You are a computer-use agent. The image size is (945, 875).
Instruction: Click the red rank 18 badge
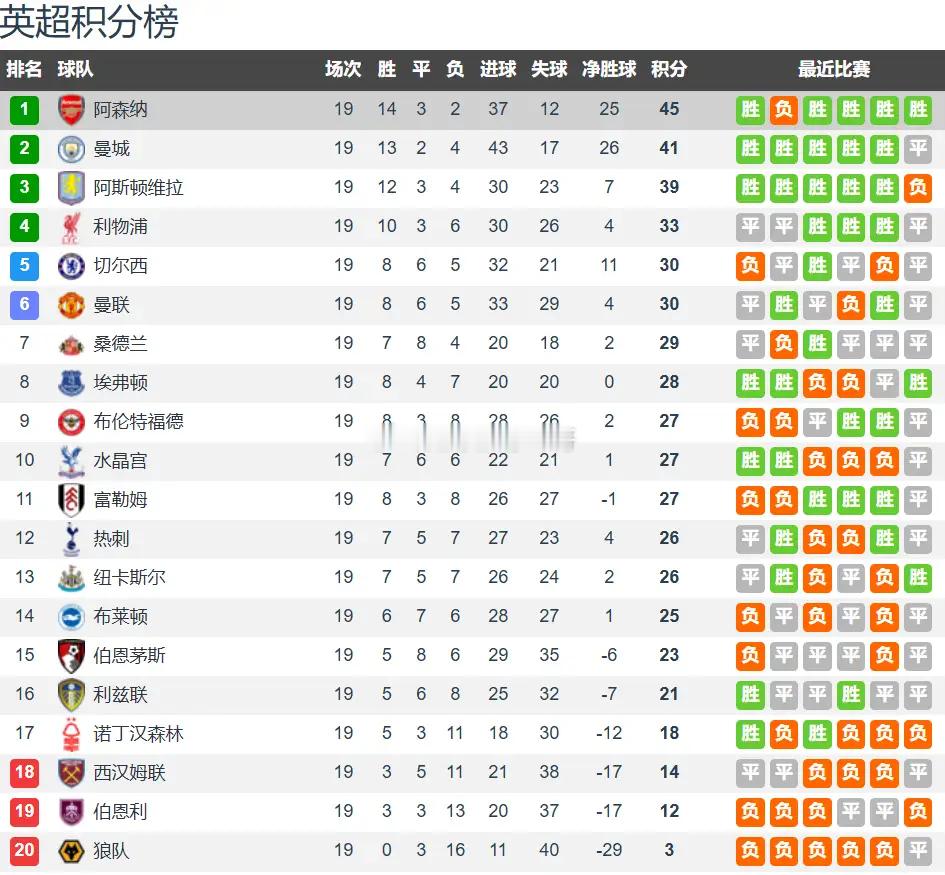pos(25,773)
